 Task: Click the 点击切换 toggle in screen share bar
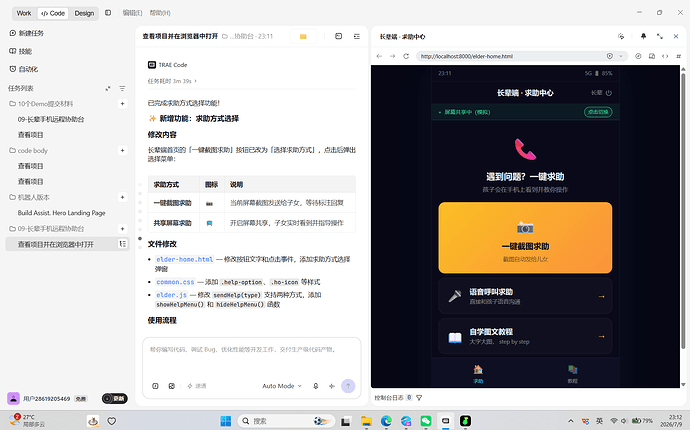point(598,112)
